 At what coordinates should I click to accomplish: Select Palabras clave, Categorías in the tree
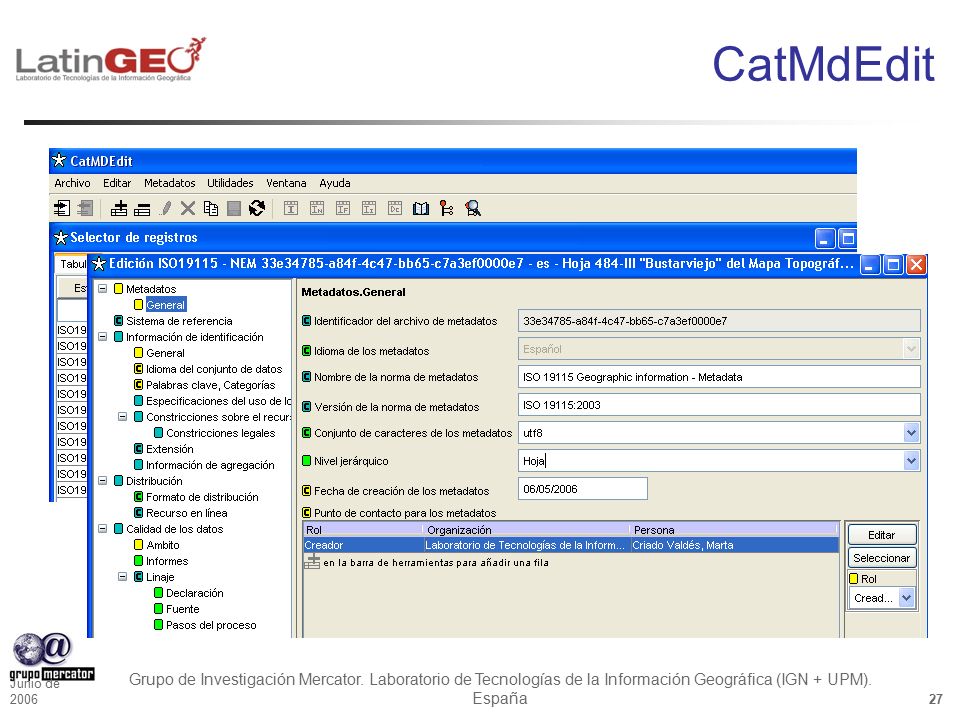pos(211,384)
